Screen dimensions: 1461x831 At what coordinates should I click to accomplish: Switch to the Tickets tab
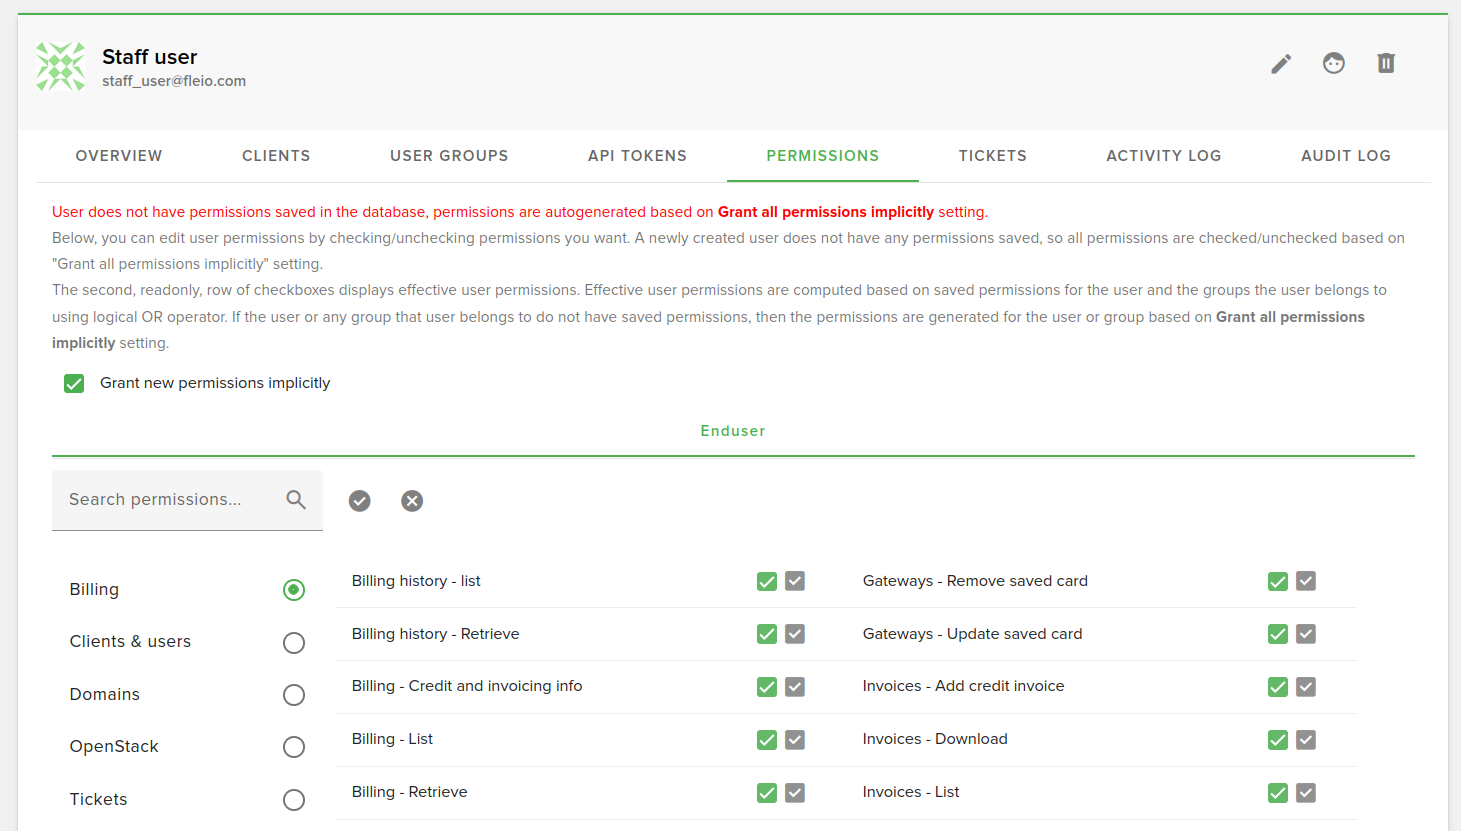(992, 156)
